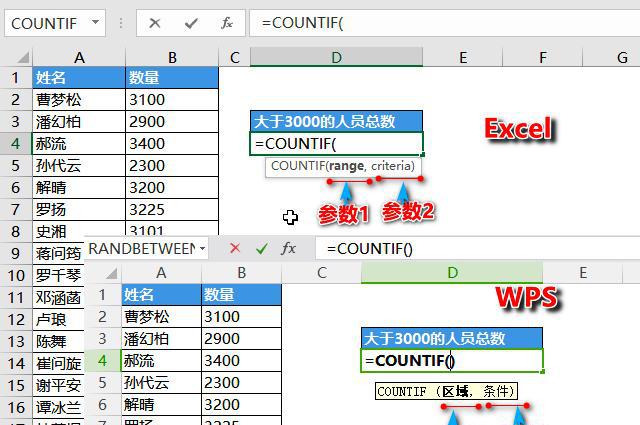Open WPS name box dropdown RANDBETWEEN
The image size is (640, 425).
pyautogui.click(x=202, y=248)
